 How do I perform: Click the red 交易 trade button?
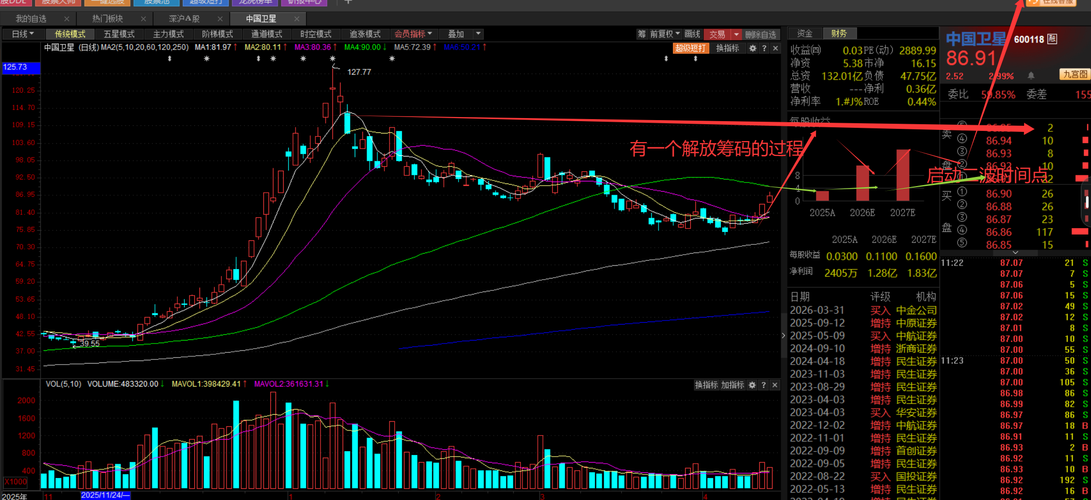pos(717,34)
